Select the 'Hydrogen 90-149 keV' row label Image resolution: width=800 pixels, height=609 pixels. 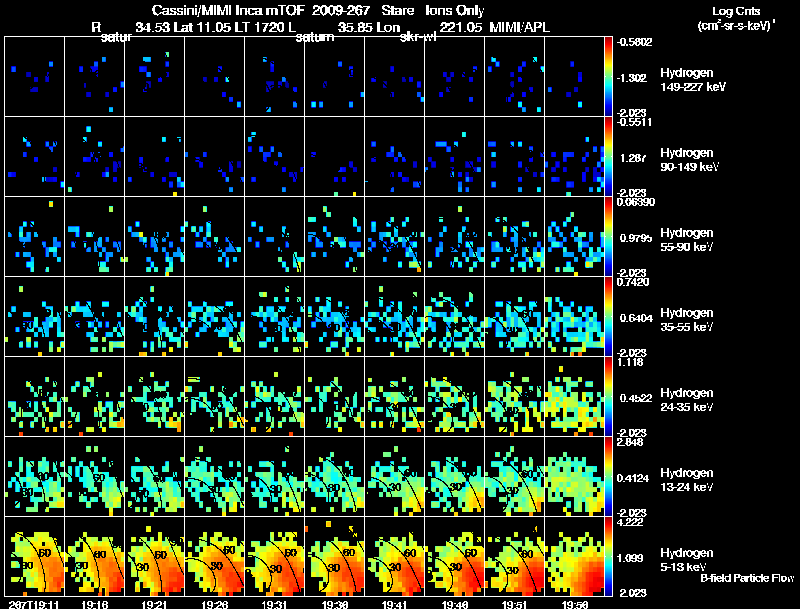coord(689,160)
